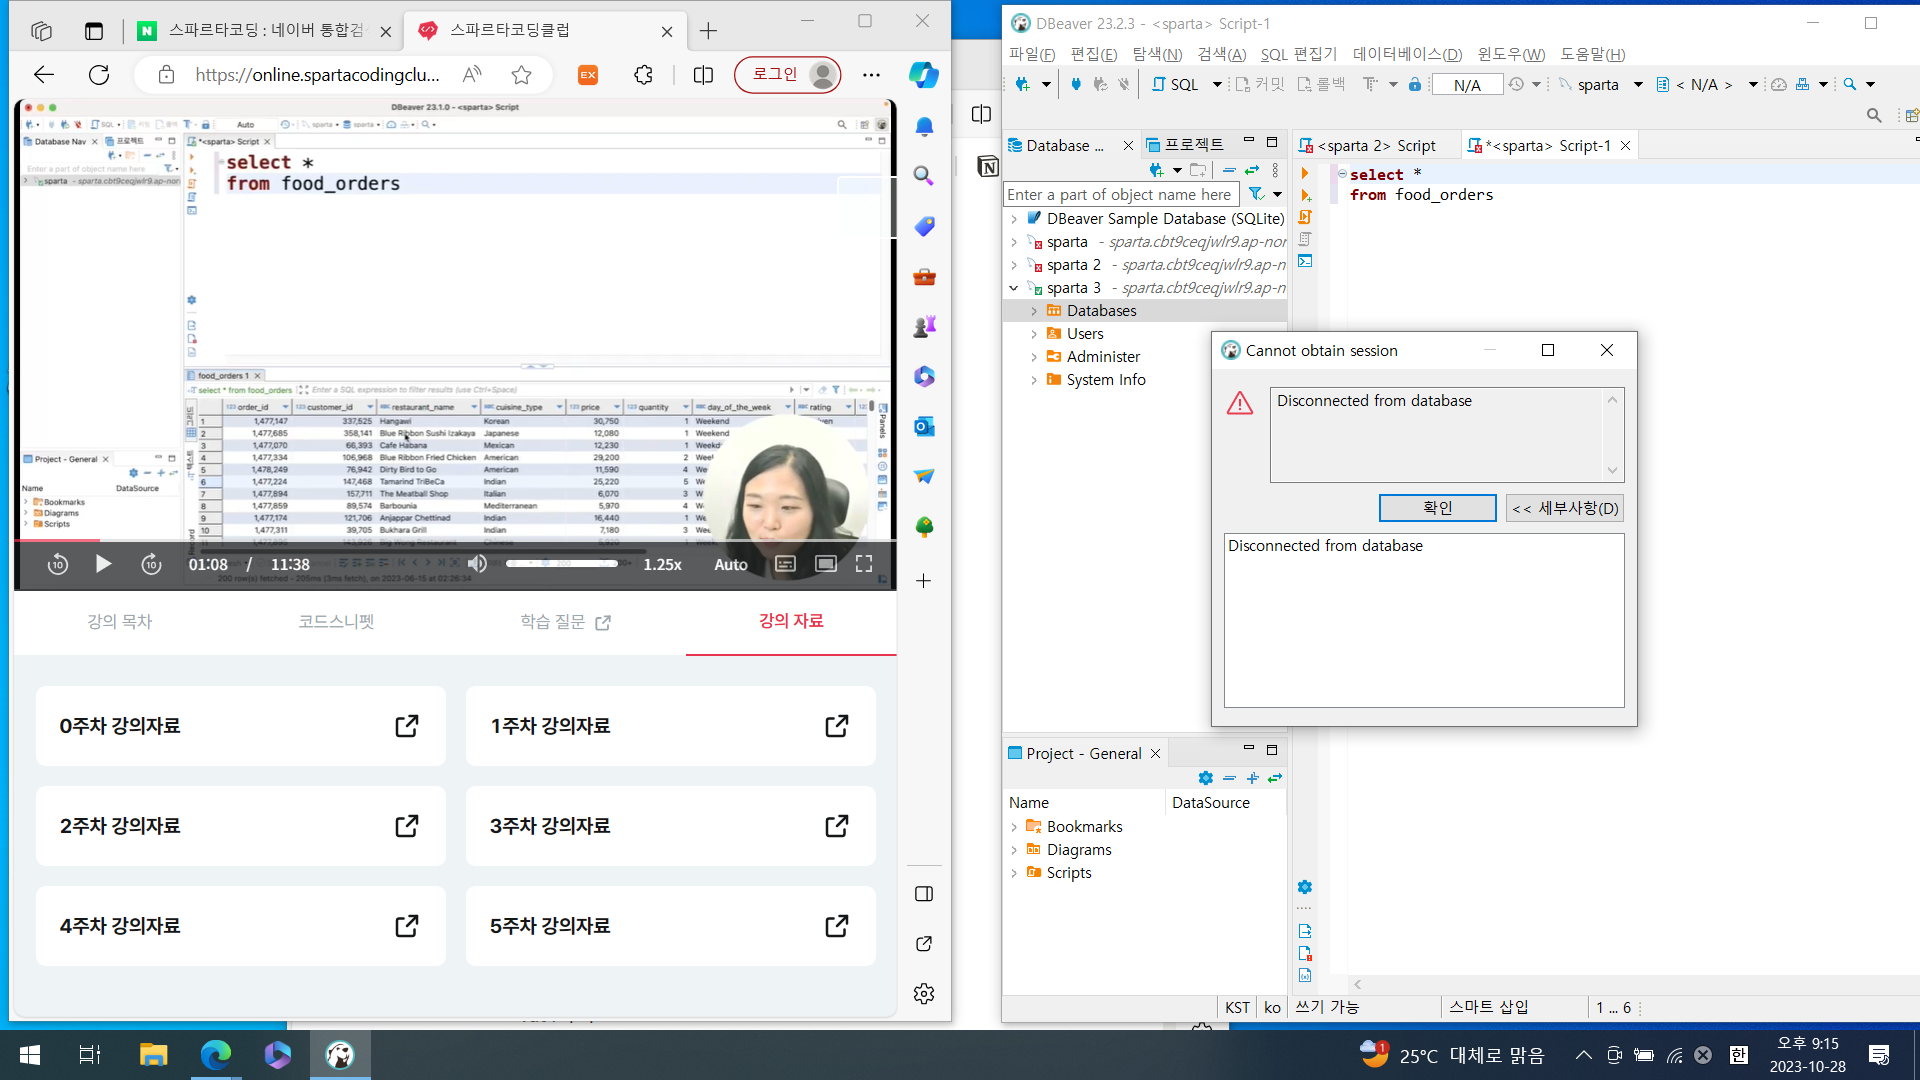
Task: Click the 세부사항(D) details button
Action: point(1565,508)
